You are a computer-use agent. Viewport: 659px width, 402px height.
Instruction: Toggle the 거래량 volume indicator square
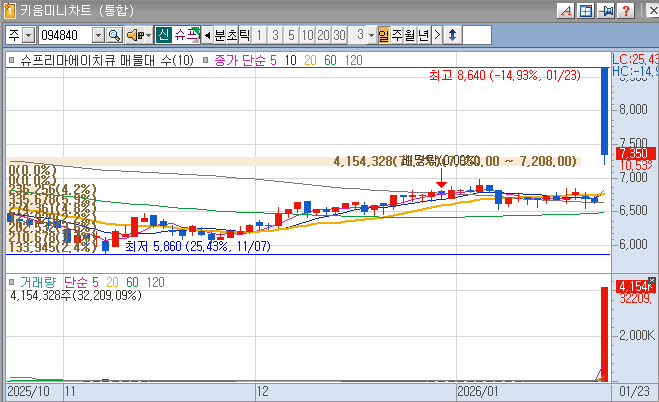[11, 282]
